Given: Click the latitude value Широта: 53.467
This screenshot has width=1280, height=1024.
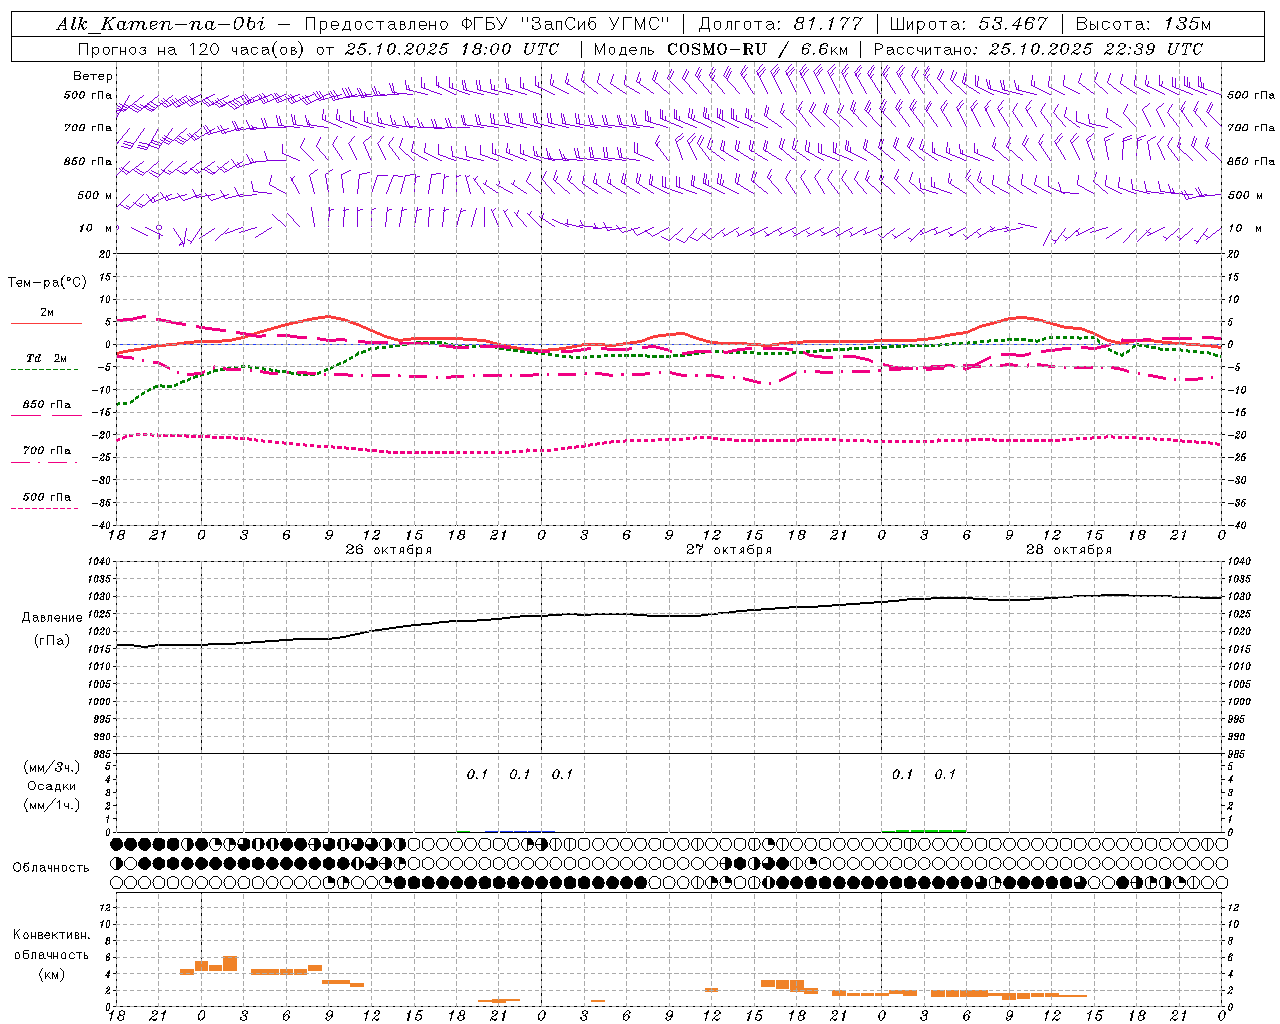Looking at the screenshot, I should [968, 24].
